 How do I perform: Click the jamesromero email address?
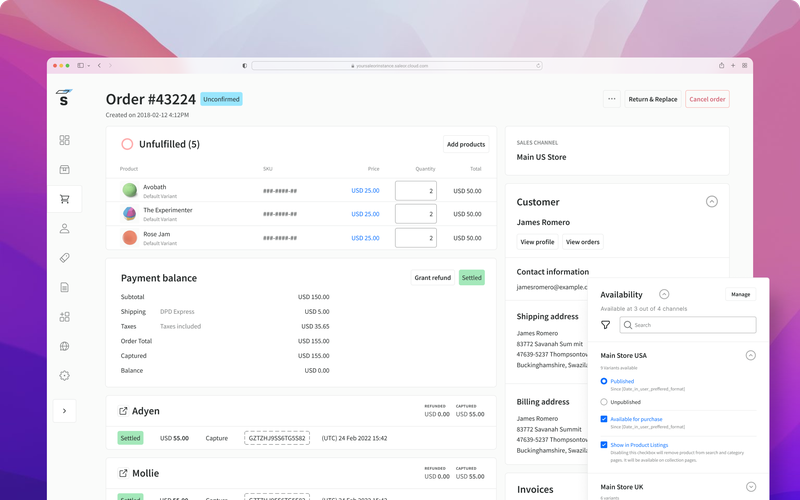(x=552, y=287)
